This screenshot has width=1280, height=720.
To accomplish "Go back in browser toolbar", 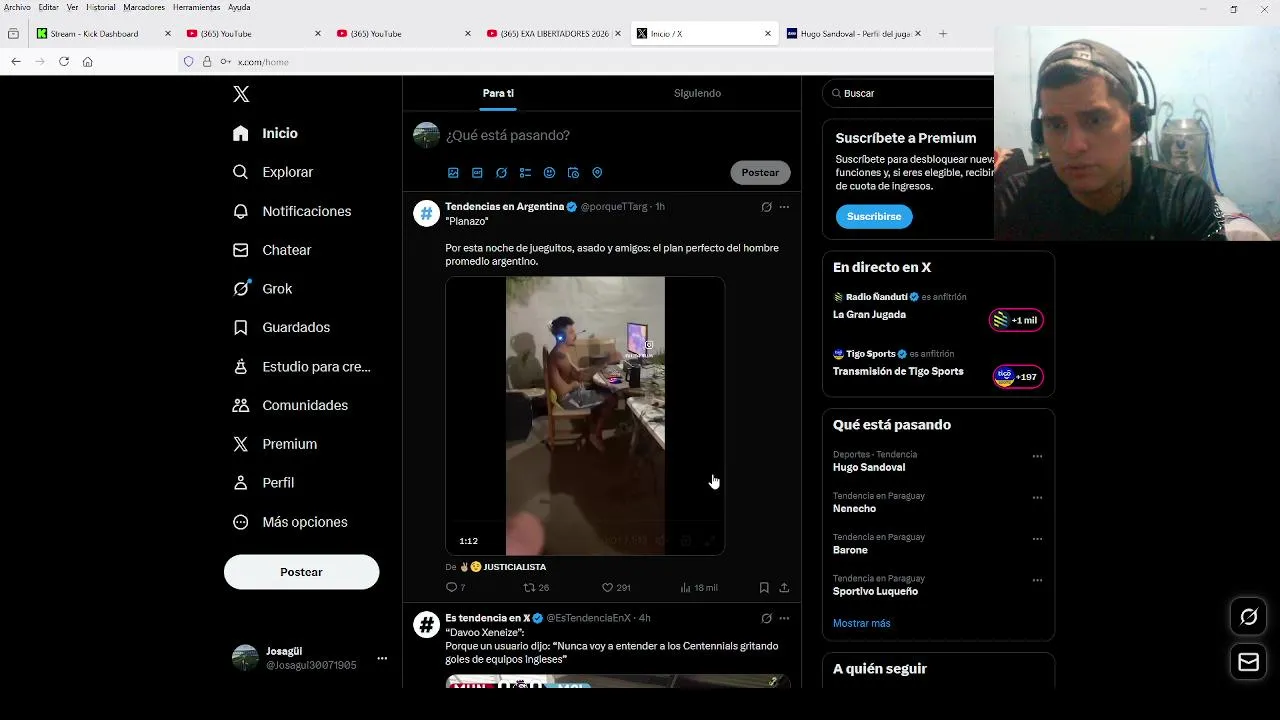I will [16, 62].
